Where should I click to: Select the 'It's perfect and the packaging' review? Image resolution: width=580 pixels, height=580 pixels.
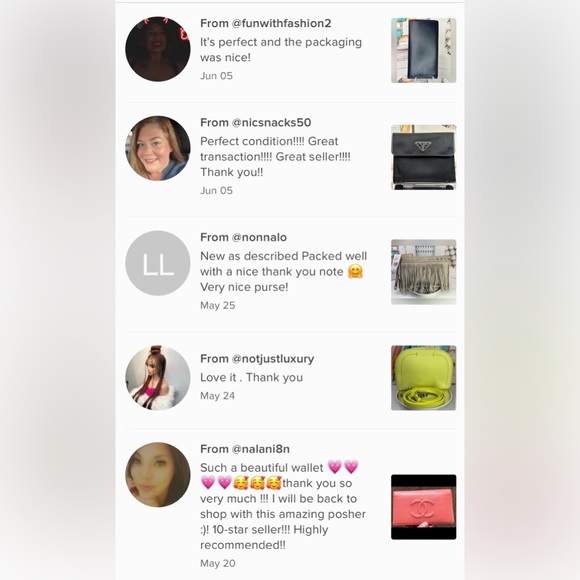281,50
